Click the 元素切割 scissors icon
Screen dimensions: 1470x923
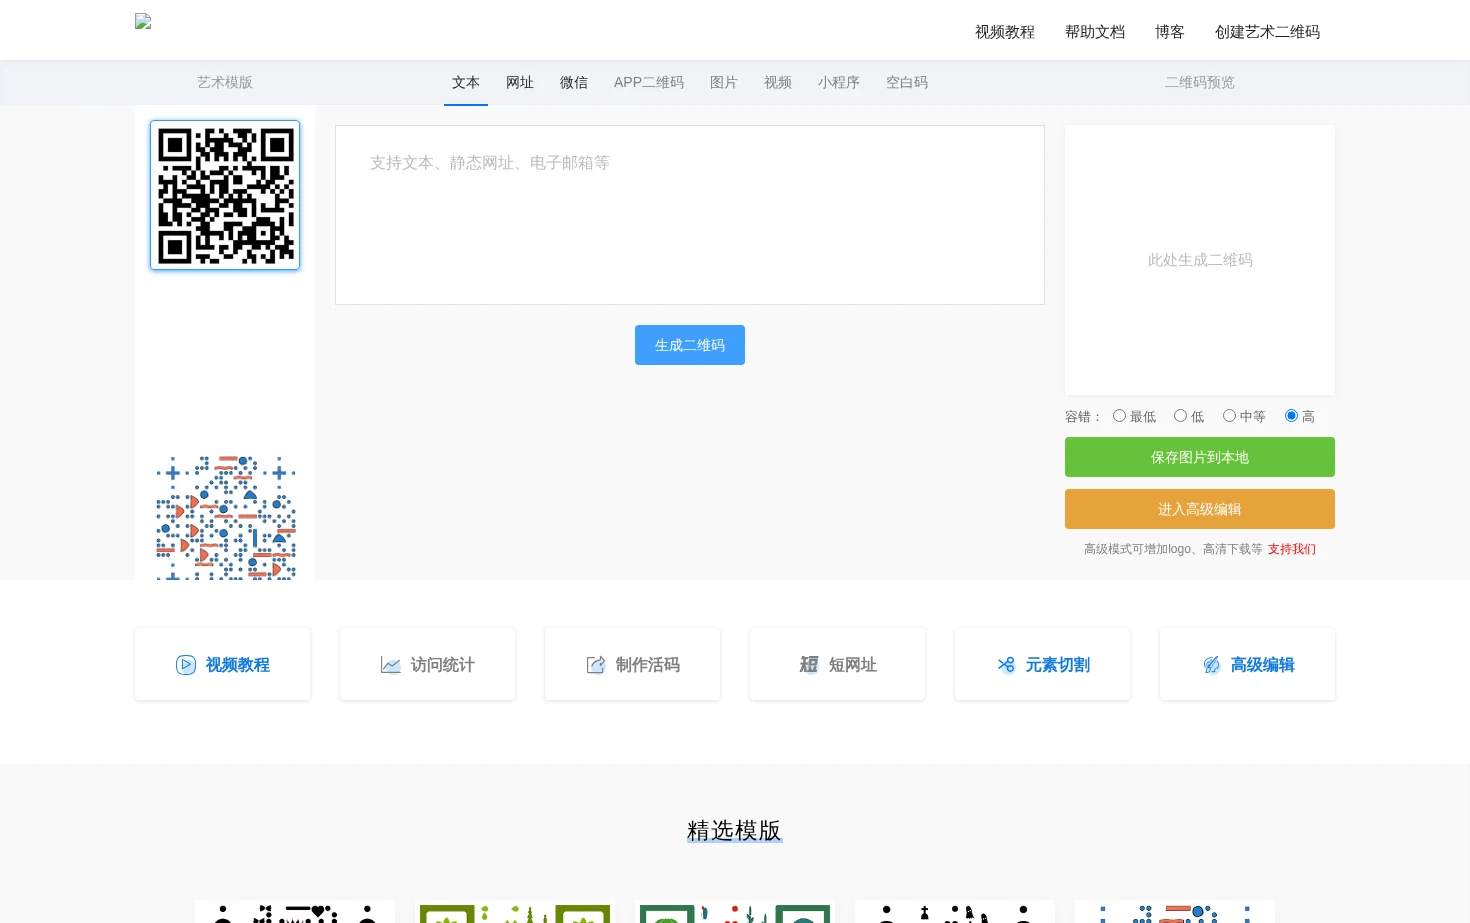(1006, 665)
